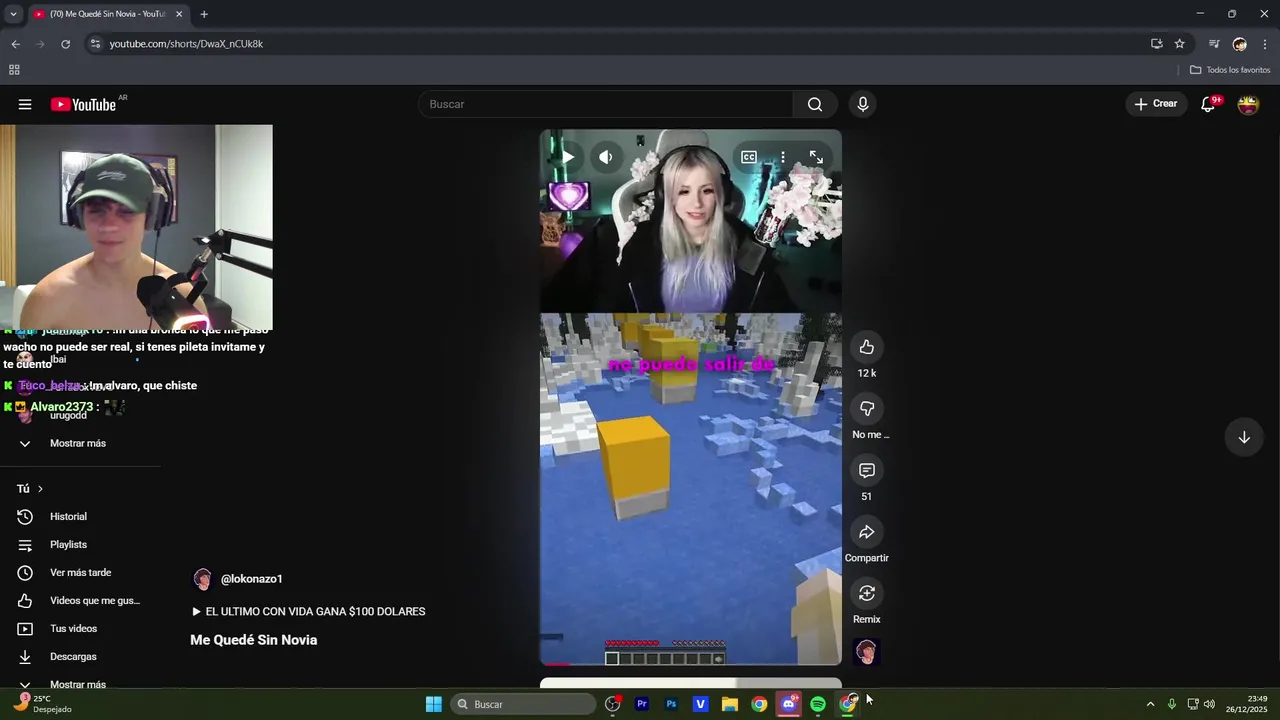Enter fullscreen on the Shorts player
The height and width of the screenshot is (720, 1280).
coord(816,157)
